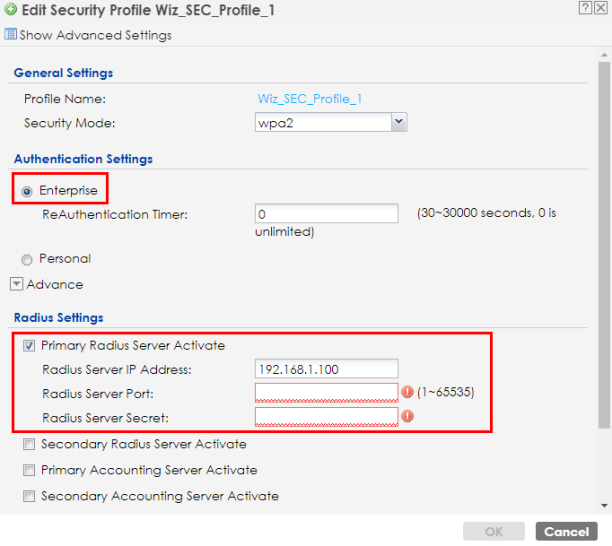Viewport: 612px width, 546px height.
Task: Click the green Edit Security Profile title icon
Action: pos(10,10)
